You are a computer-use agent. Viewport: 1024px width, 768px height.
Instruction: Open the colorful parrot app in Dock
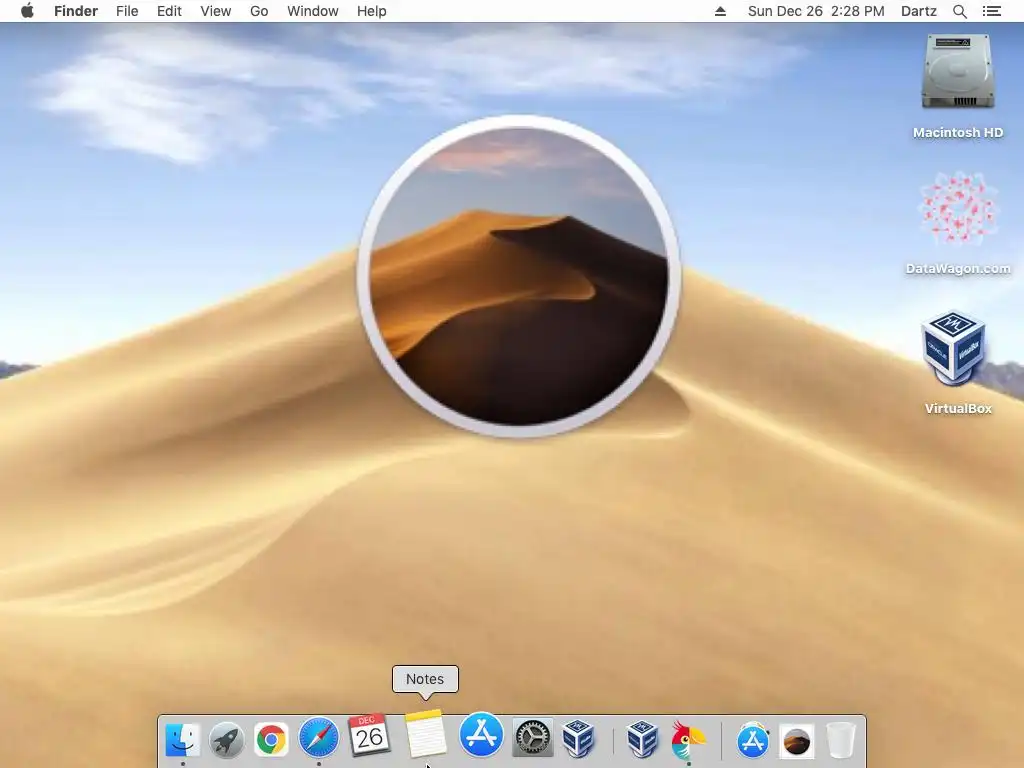pos(688,740)
